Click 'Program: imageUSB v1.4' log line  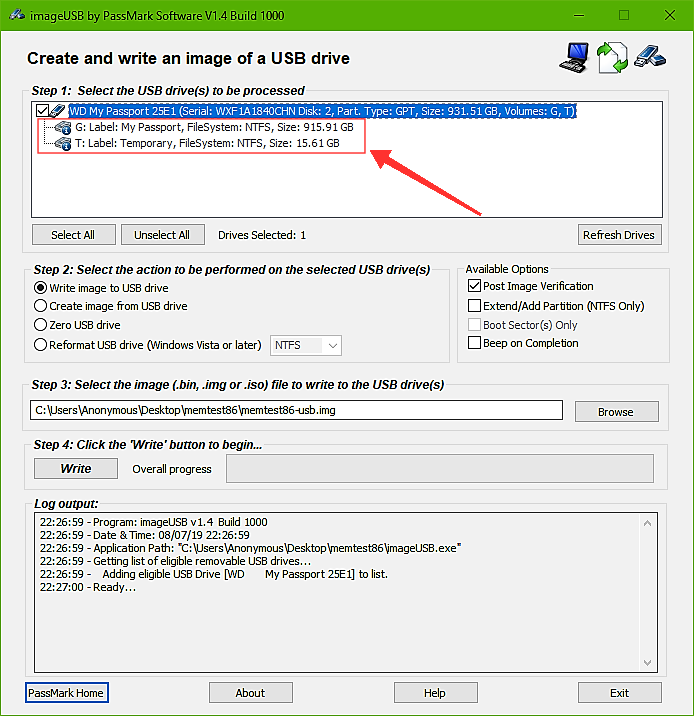[153, 522]
